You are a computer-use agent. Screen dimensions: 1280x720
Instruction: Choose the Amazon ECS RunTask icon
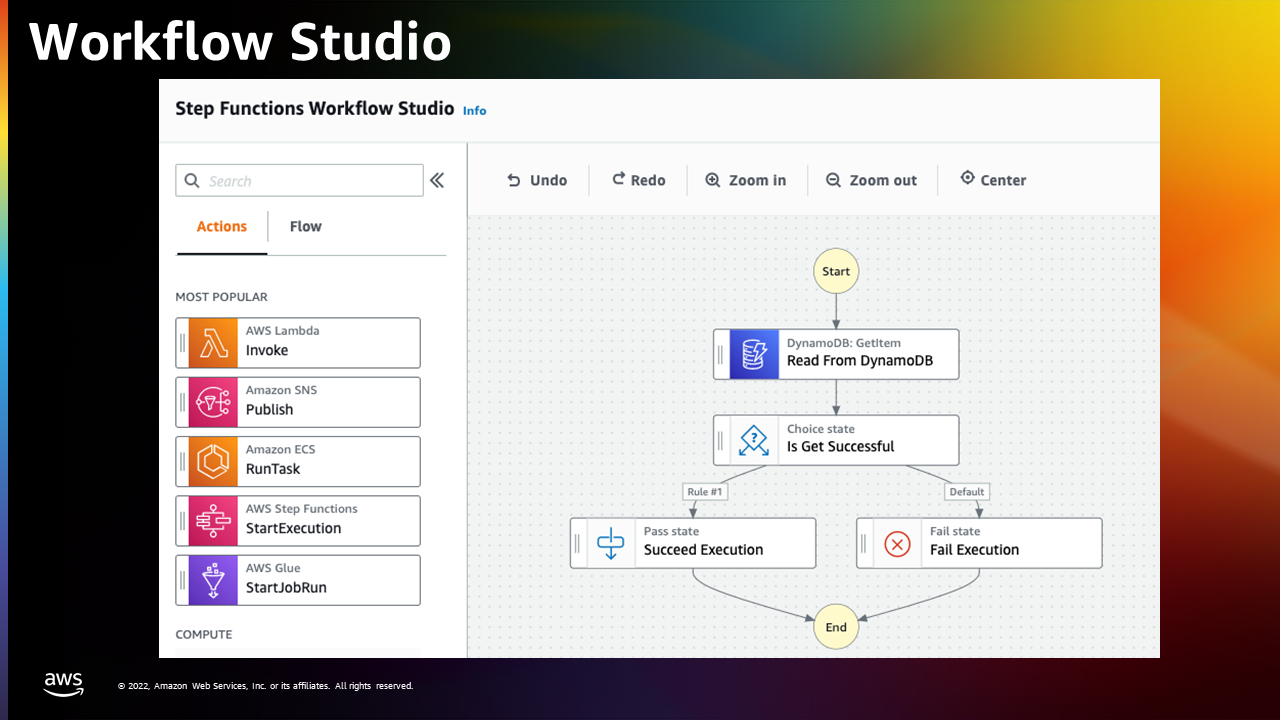(x=213, y=461)
